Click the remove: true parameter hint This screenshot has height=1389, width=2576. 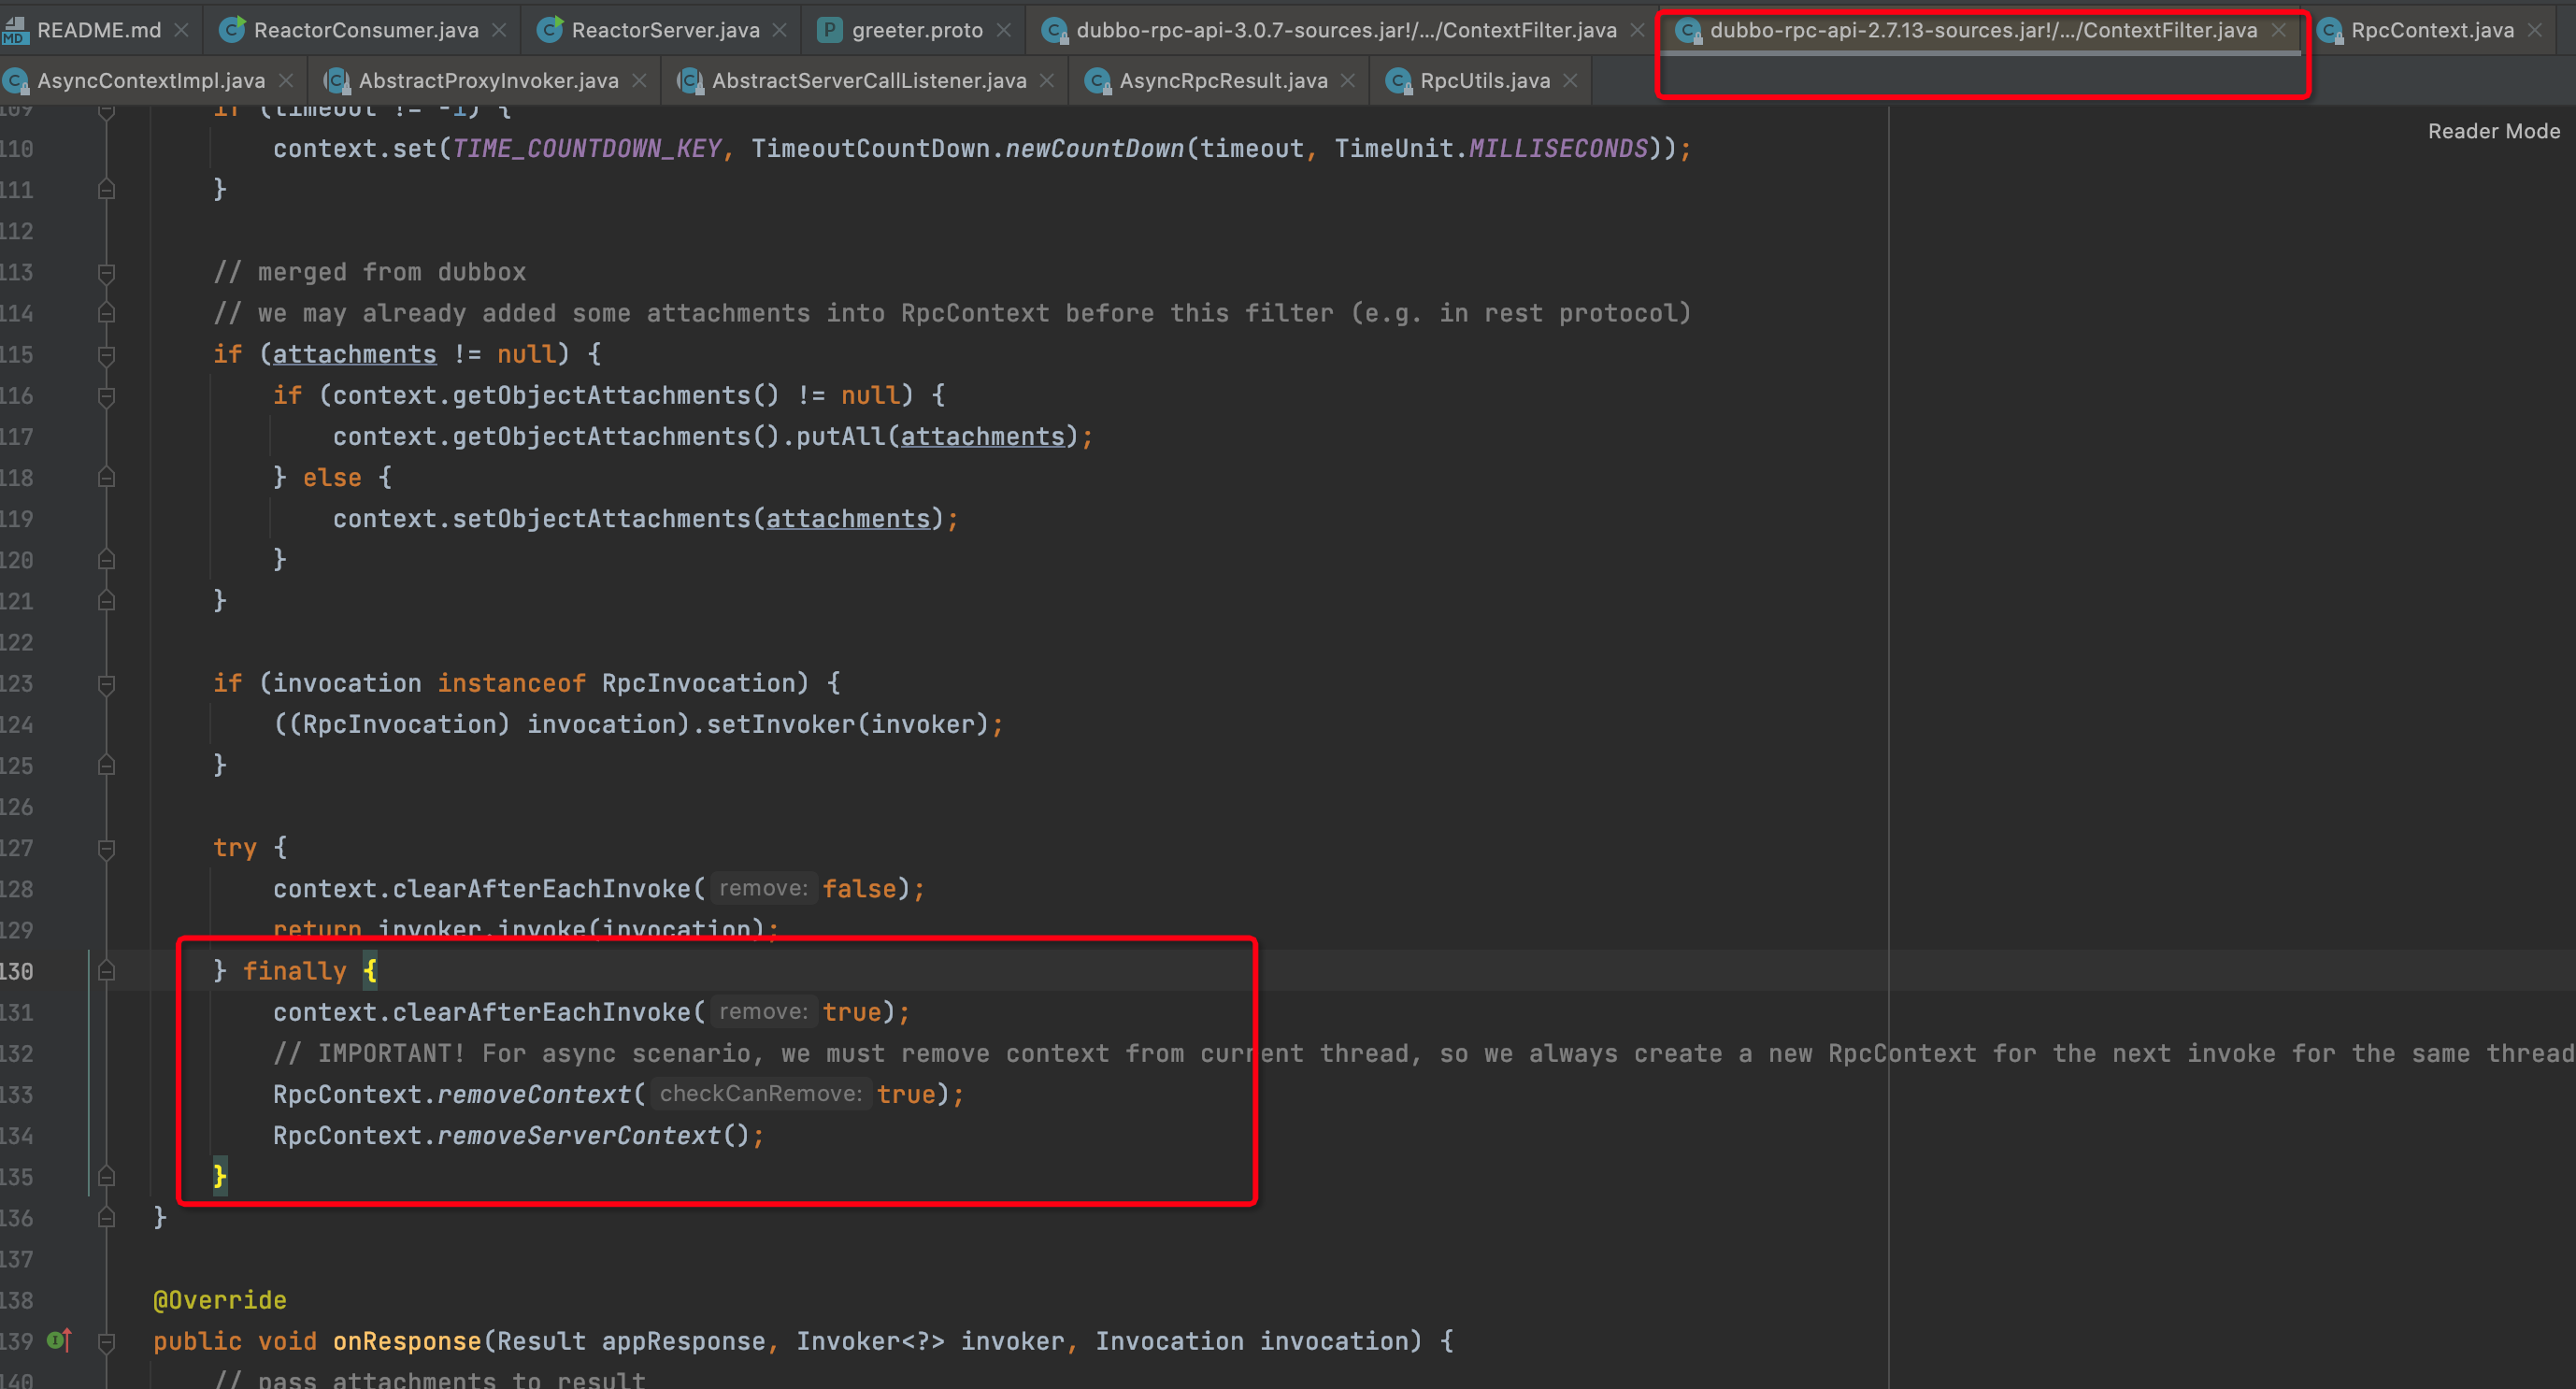pos(764,1012)
